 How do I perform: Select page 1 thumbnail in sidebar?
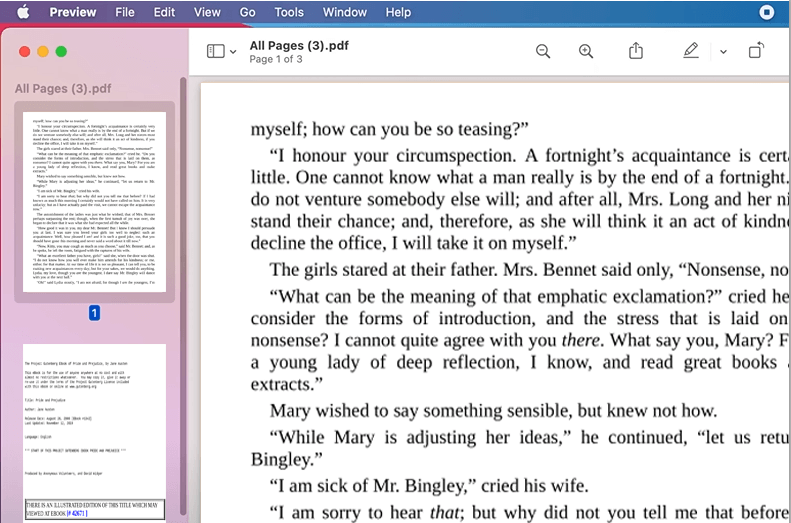coord(94,202)
